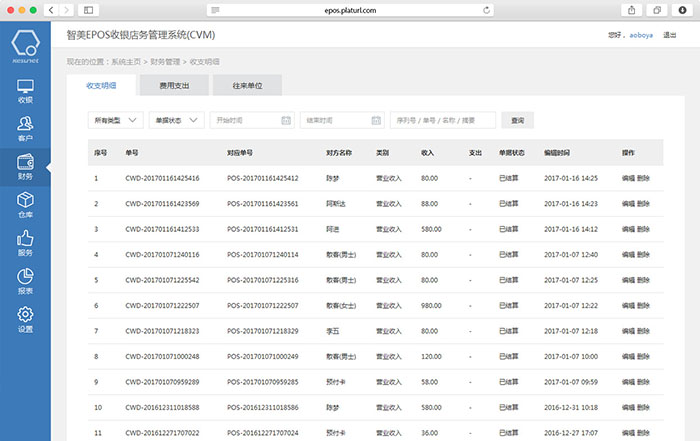Image resolution: width=700 pixels, height=441 pixels.
Task: Click 编辑 for row CWD-201612311018588
Action: coord(628,407)
